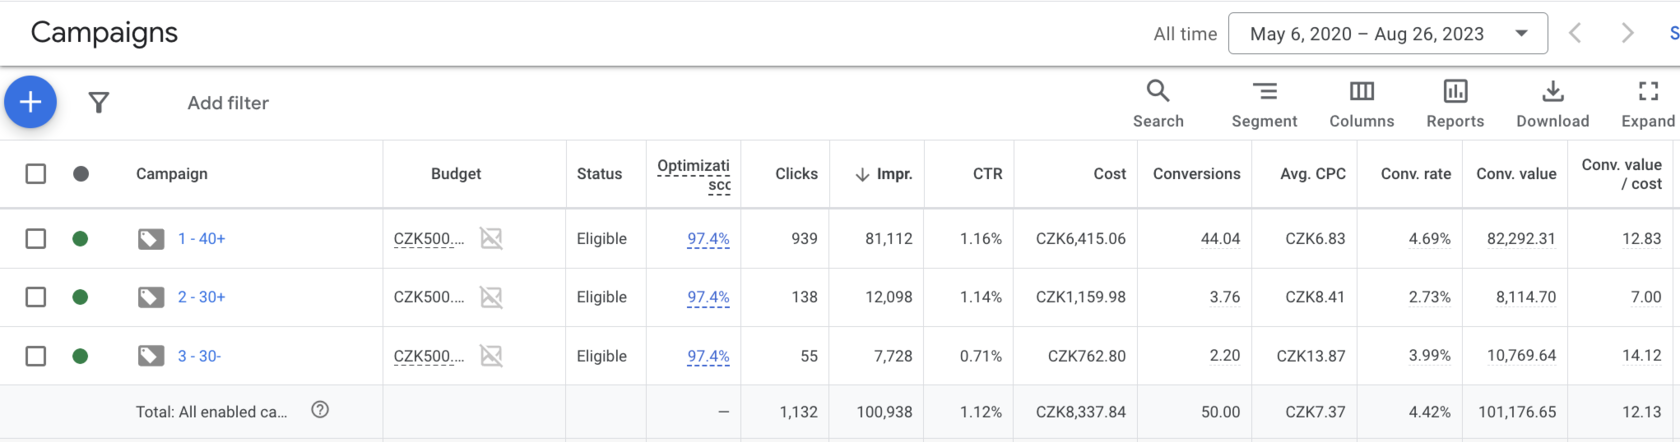Screen dimensions: 1680x442
Task: Tick the checkbox for campaign 2 - 30+
Action: click(36, 297)
